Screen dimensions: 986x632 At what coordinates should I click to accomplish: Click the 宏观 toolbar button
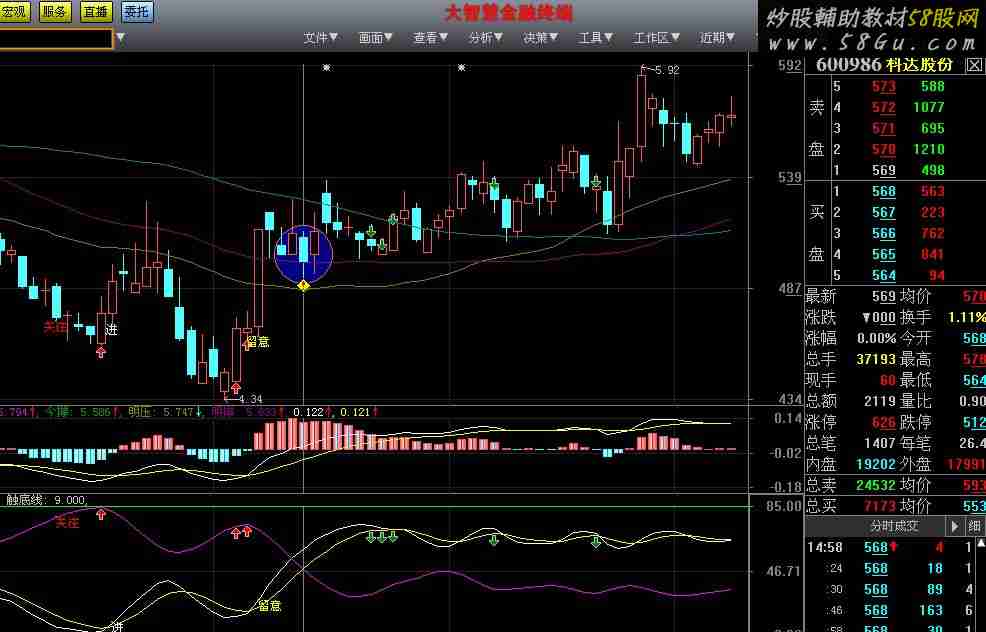14,12
